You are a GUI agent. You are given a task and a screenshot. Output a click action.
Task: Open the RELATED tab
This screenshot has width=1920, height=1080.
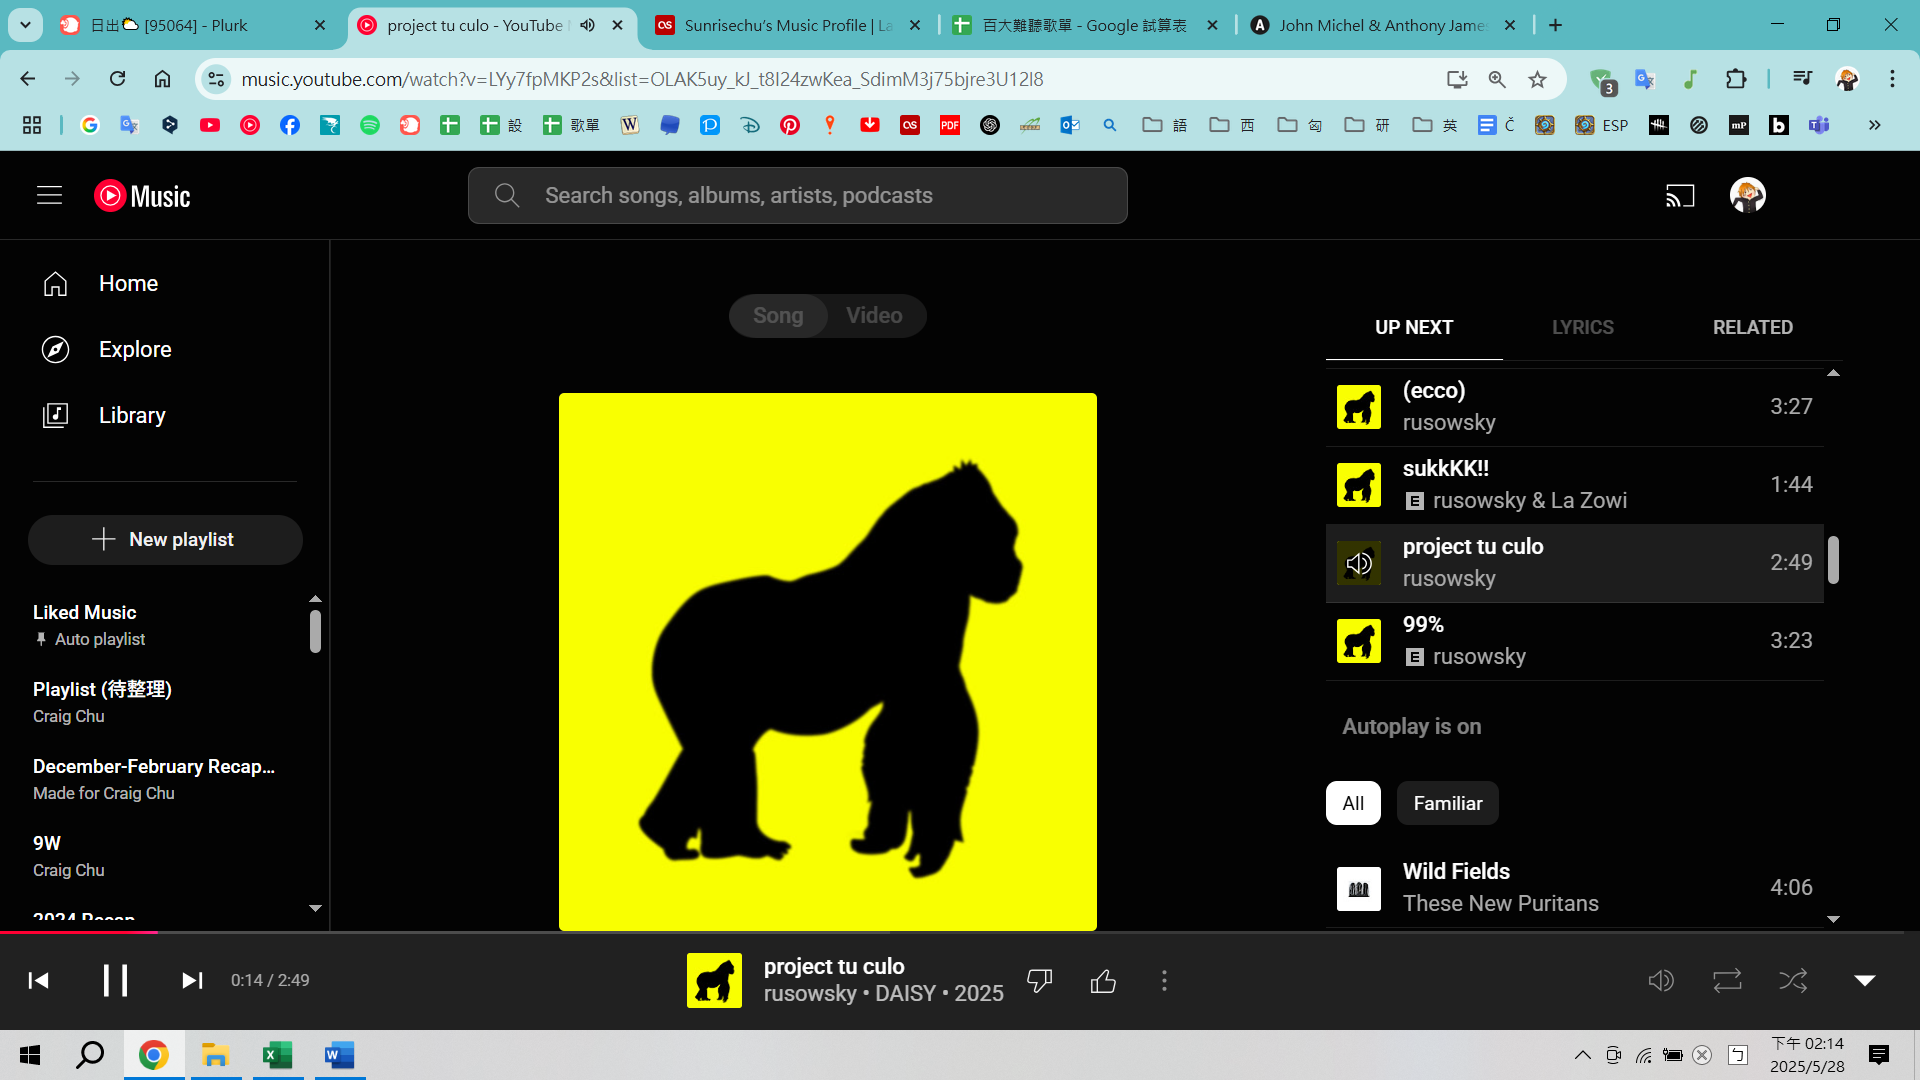[1752, 328]
